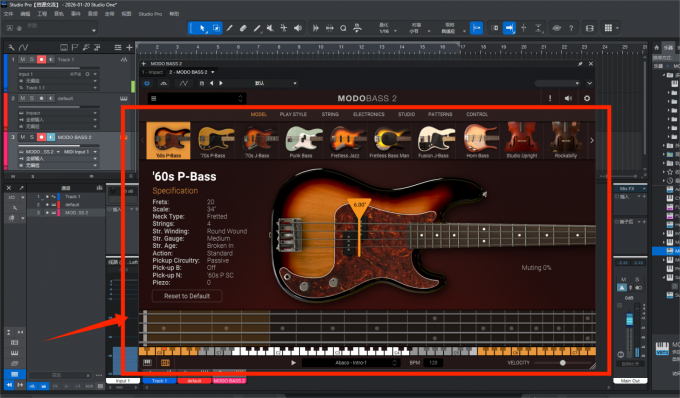Play the Abaco - Intro 1 pattern
The width and height of the screenshot is (680, 398).
pos(293,363)
